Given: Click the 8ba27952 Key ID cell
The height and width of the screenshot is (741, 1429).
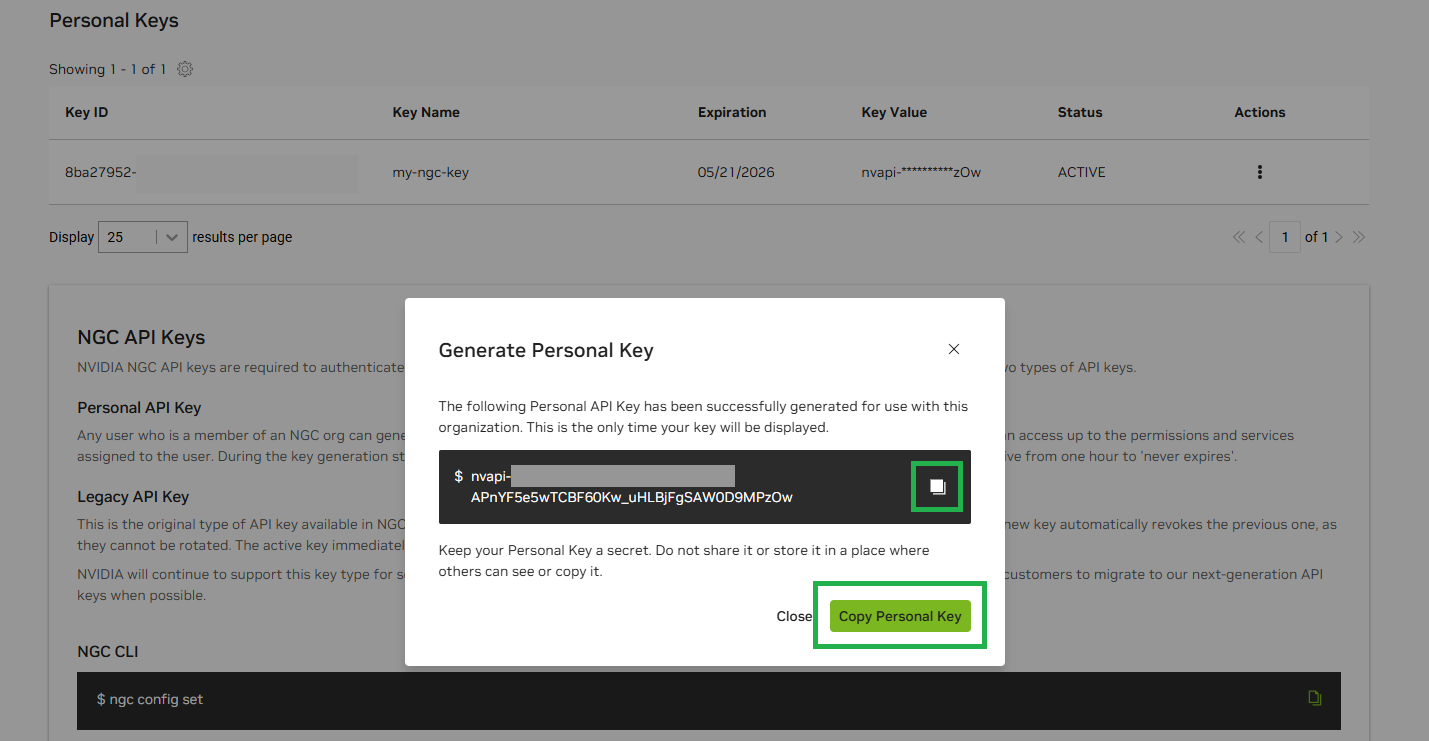Looking at the screenshot, I should click(100, 172).
